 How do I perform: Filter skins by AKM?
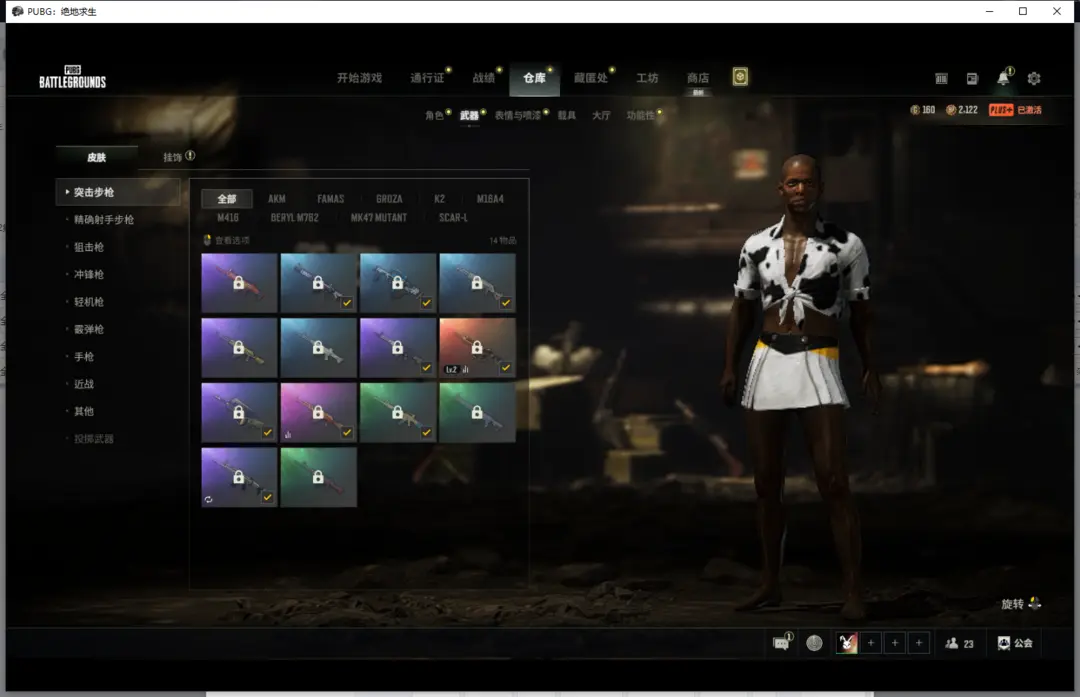[277, 199]
